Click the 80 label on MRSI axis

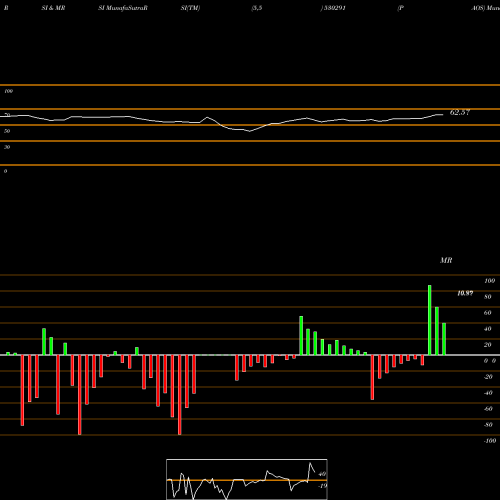click(x=488, y=297)
